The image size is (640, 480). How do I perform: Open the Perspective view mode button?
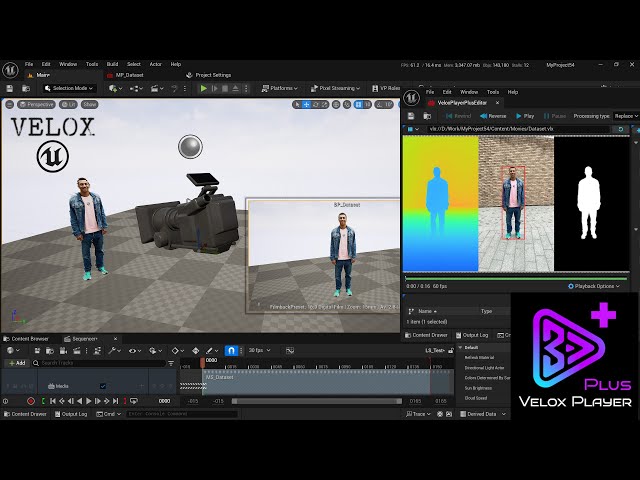click(x=36, y=104)
